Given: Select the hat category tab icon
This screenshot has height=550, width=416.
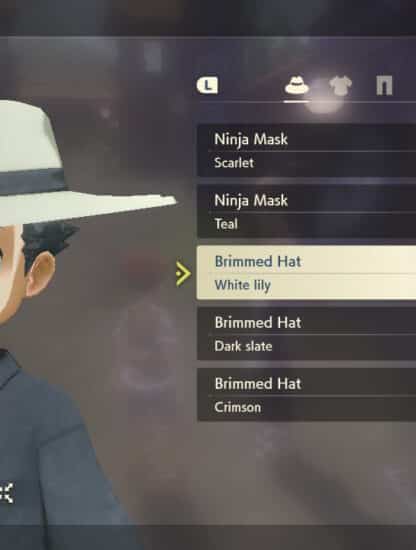Looking at the screenshot, I should pyautogui.click(x=297, y=85).
